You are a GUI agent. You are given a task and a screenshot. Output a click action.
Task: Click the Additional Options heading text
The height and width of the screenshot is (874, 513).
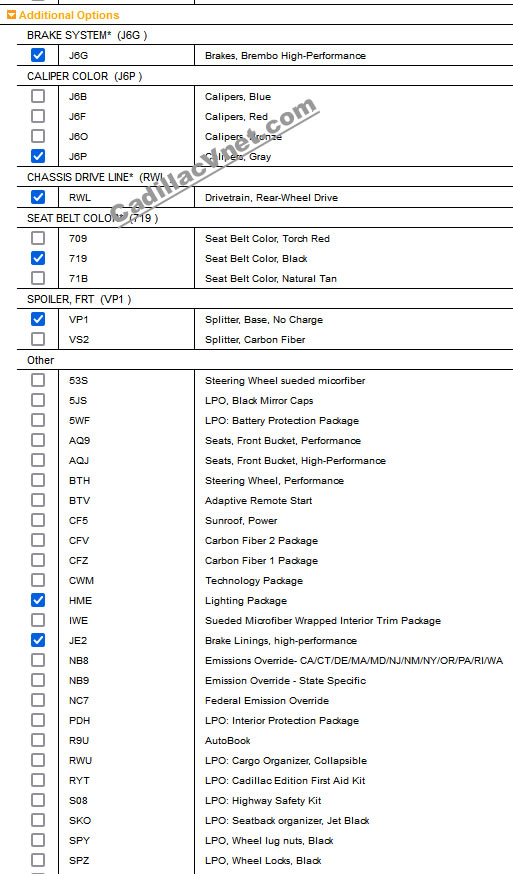pyautogui.click(x=69, y=15)
